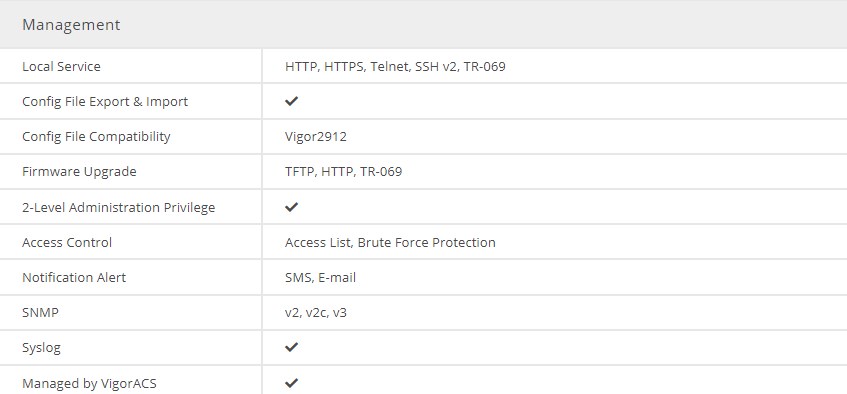Click the Managed by VigorACS label

tap(89, 384)
